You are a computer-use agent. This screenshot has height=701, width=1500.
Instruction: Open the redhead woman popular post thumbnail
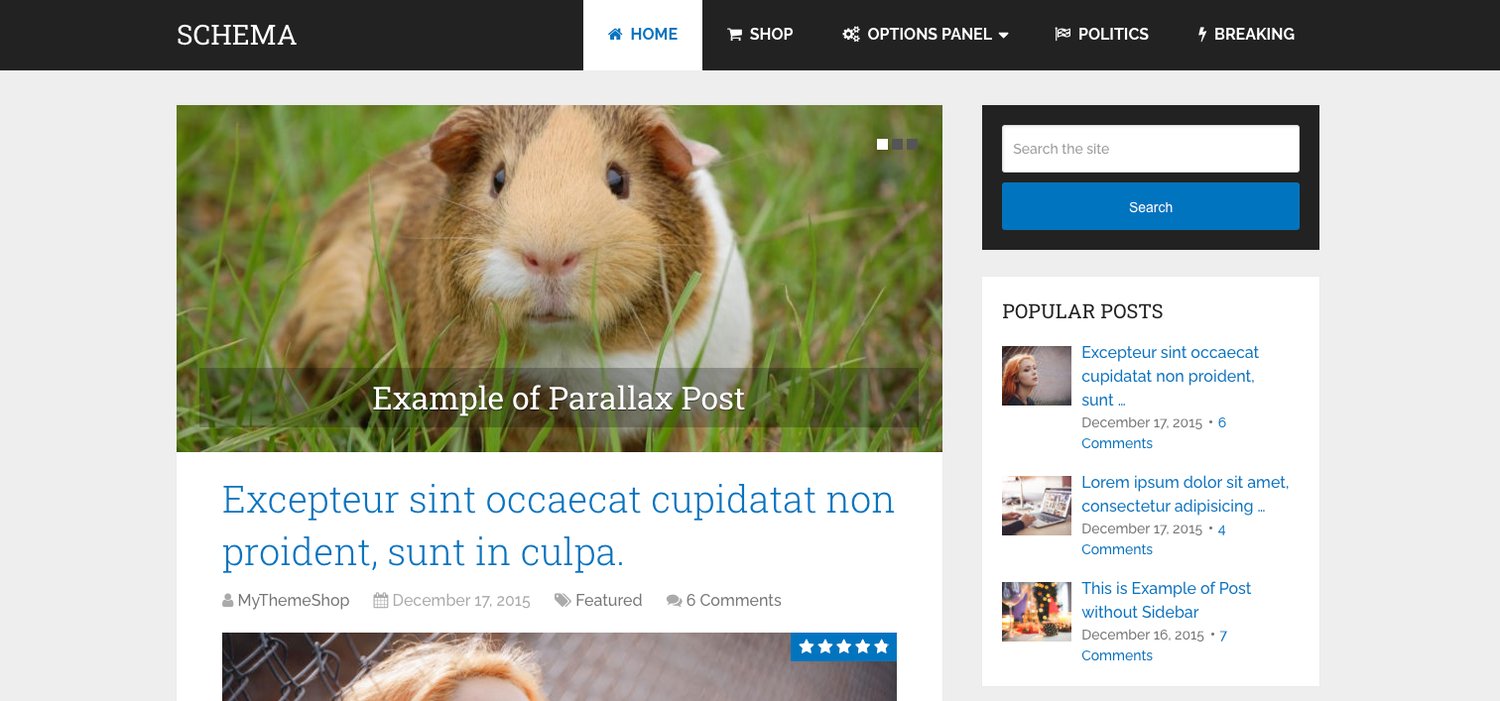[1037, 375]
